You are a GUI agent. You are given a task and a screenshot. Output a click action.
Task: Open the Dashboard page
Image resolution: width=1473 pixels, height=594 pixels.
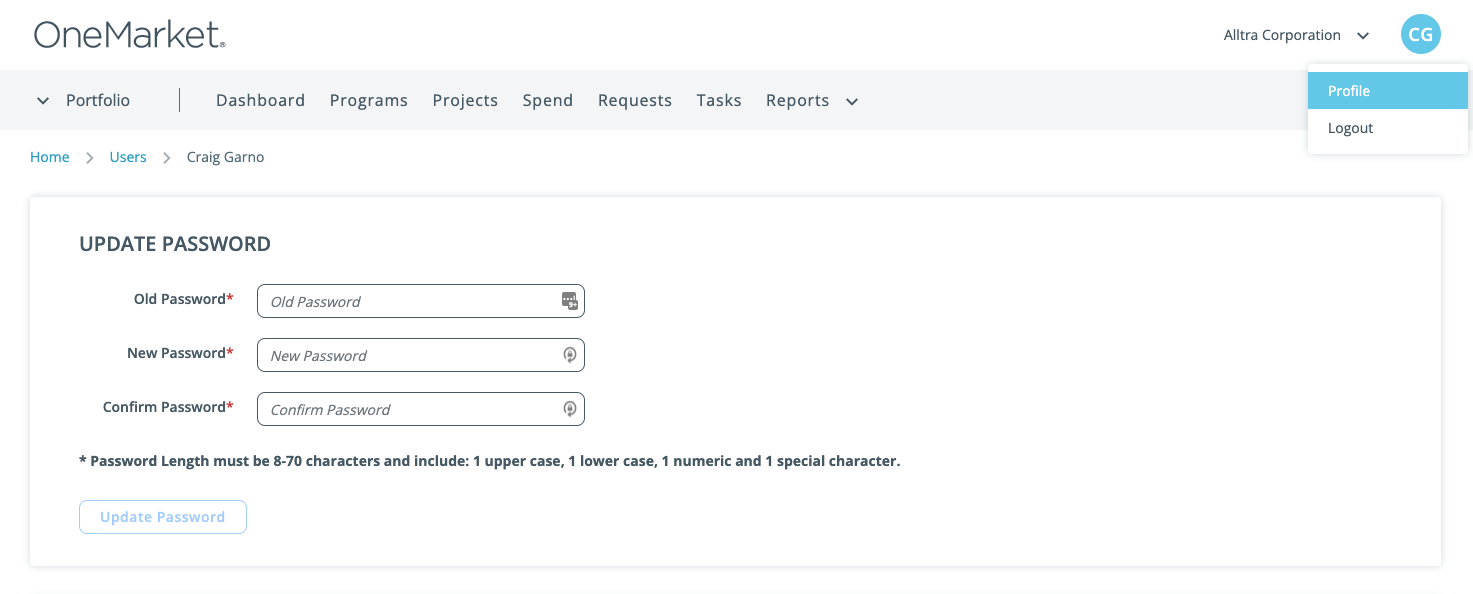(260, 100)
